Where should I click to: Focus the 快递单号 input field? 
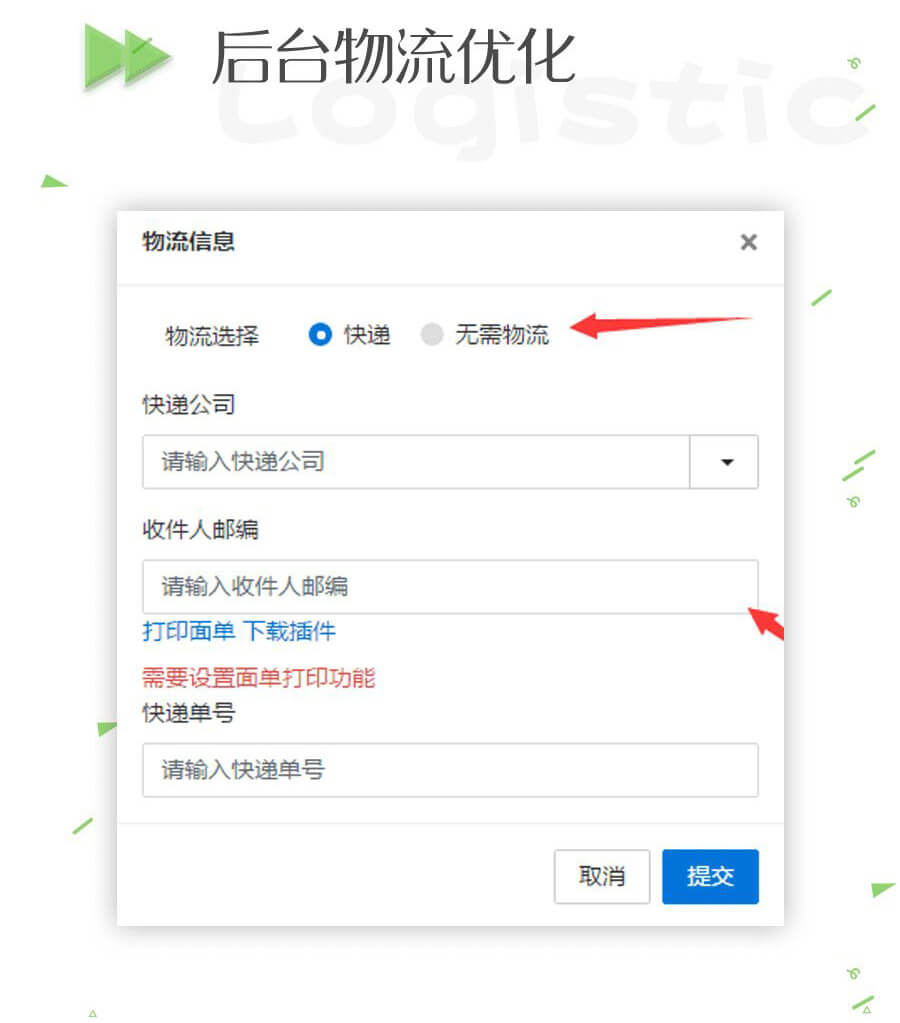click(450, 770)
